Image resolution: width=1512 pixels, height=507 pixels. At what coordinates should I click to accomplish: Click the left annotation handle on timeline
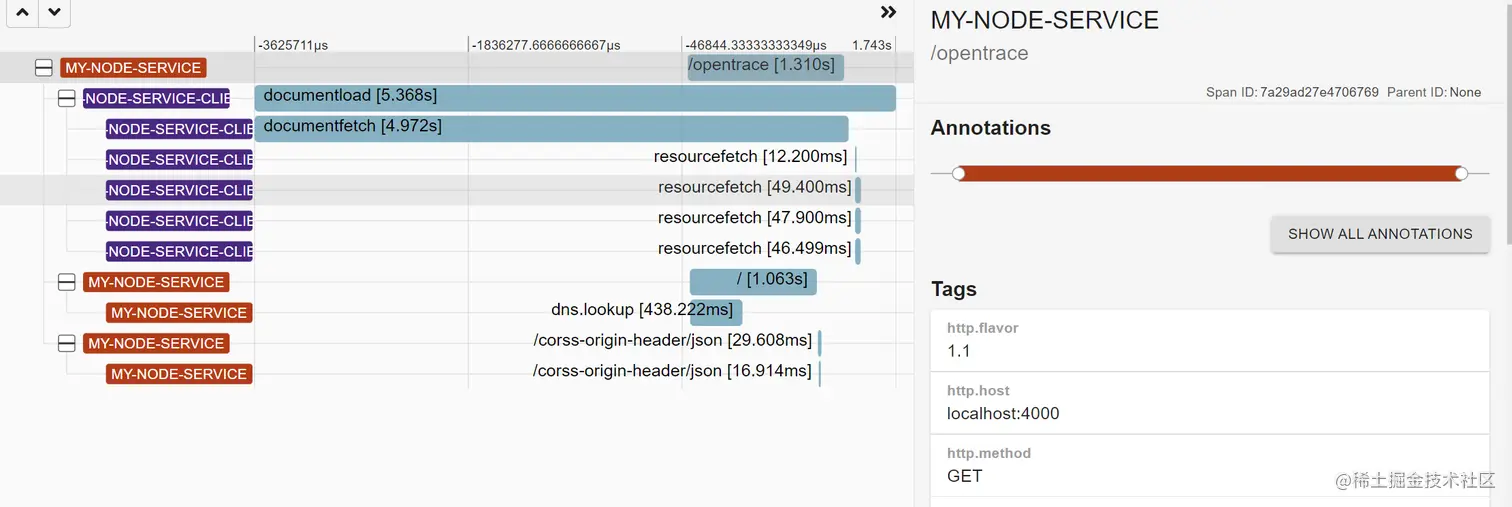[x=959, y=174]
